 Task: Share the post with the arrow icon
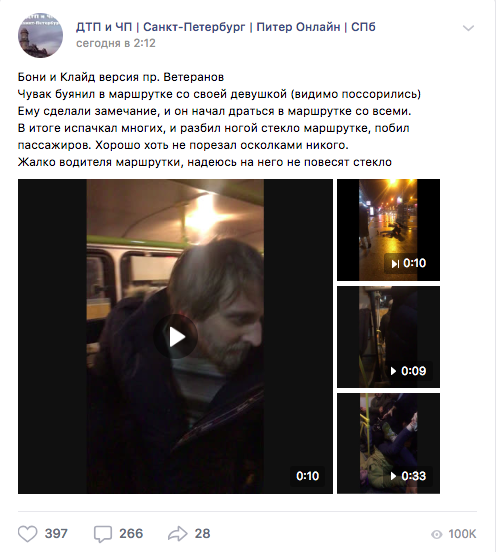click(x=178, y=534)
